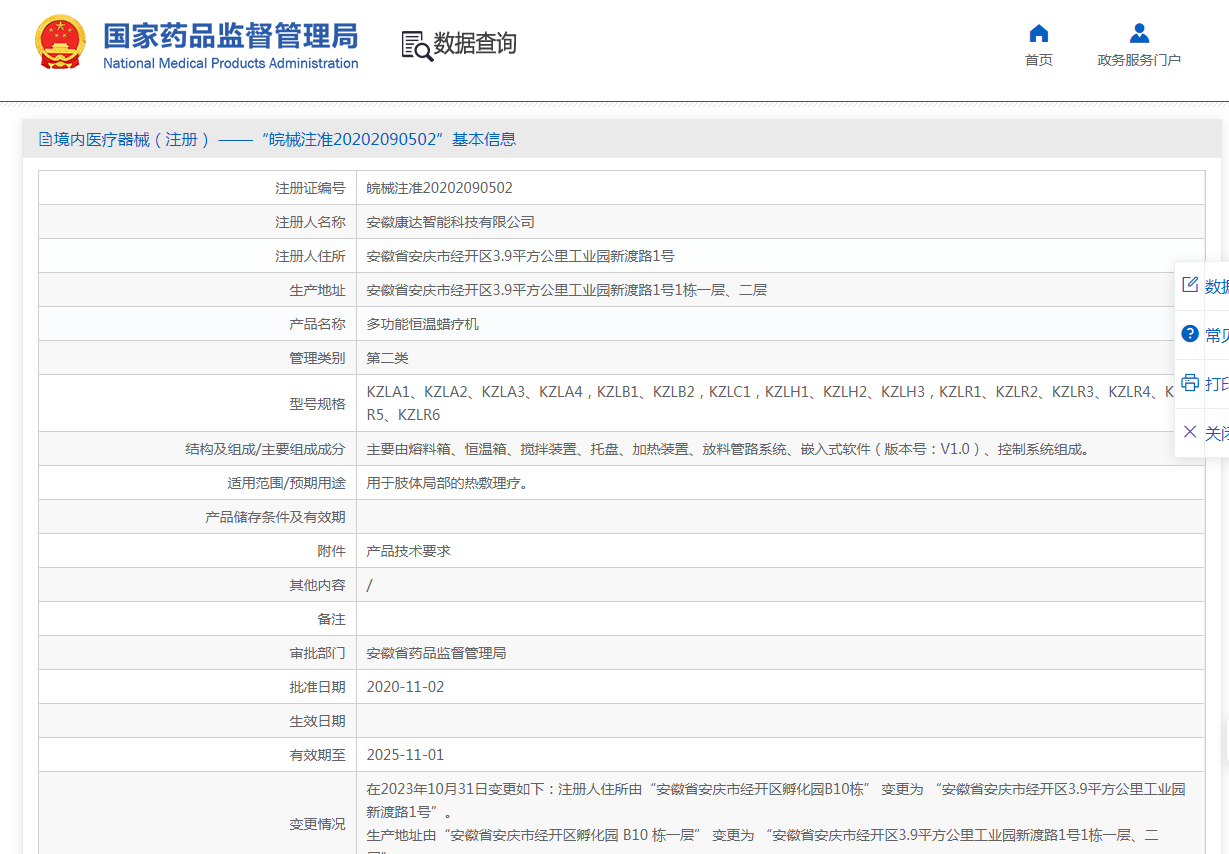Click the 政务服务门户 link text
The height and width of the screenshot is (854, 1229).
pos(1139,60)
